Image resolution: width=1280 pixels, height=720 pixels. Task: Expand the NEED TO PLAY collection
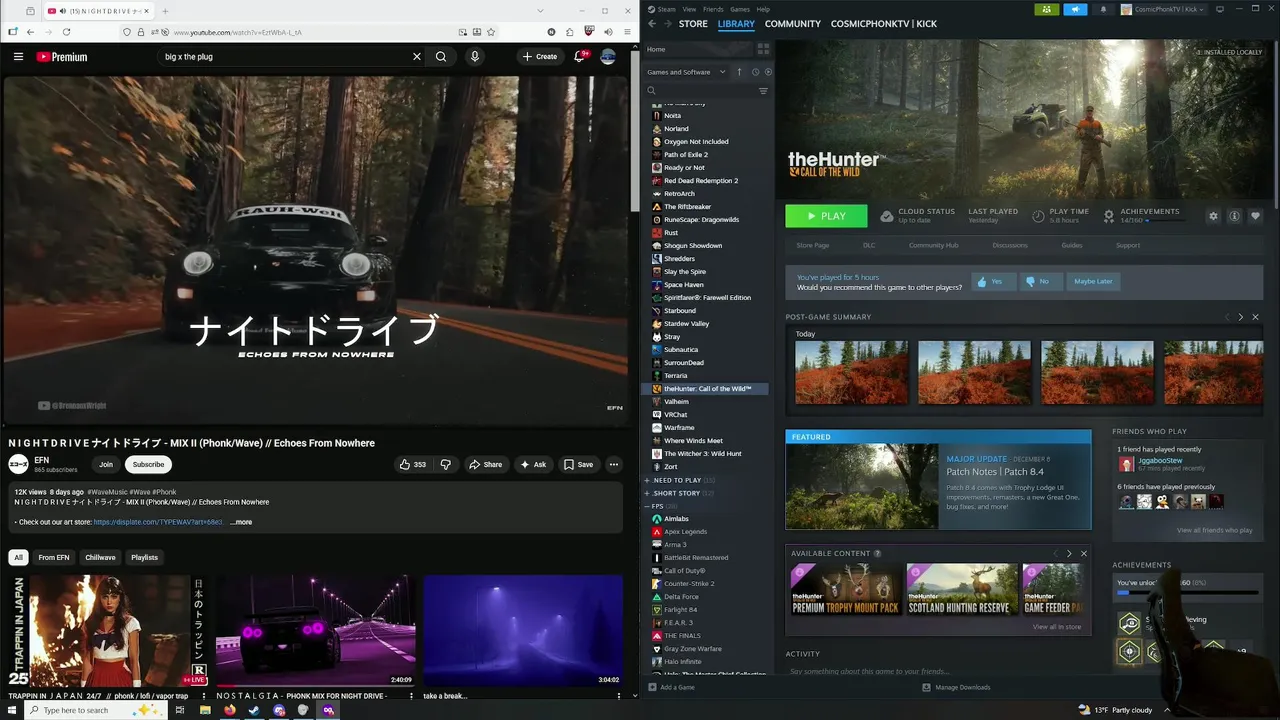647,480
